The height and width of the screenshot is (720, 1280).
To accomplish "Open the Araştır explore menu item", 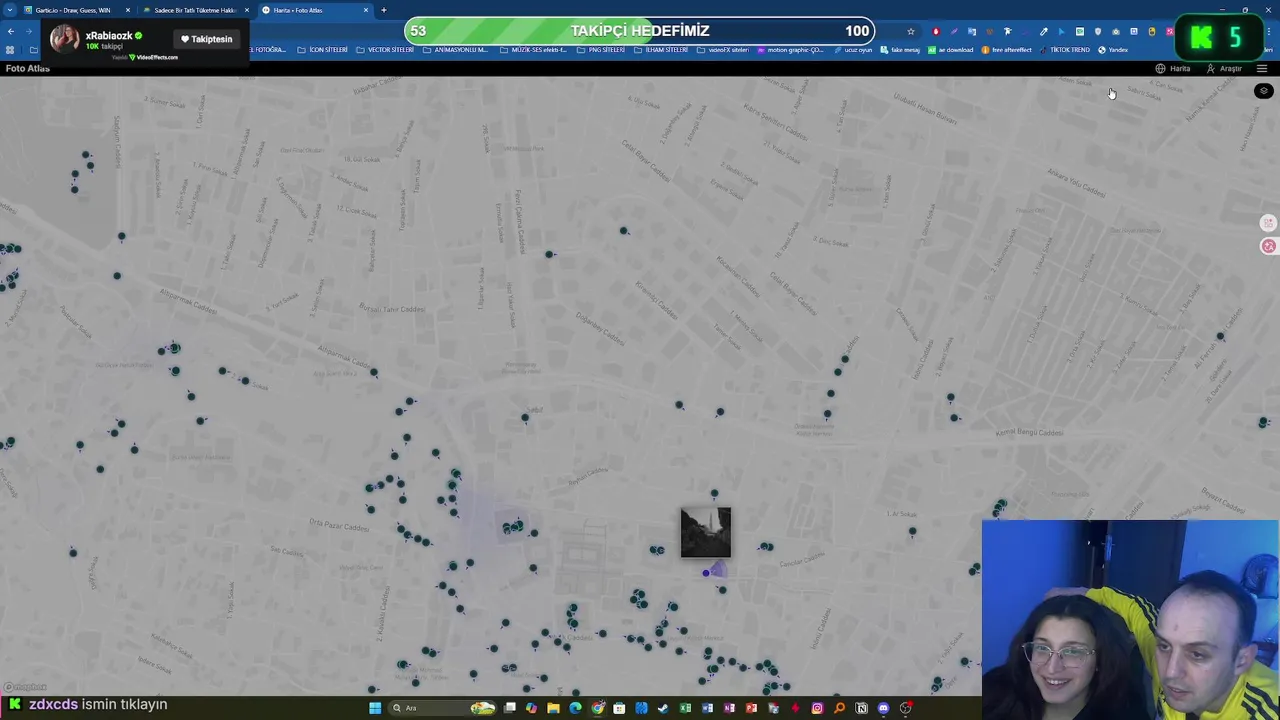I will pos(1224,69).
